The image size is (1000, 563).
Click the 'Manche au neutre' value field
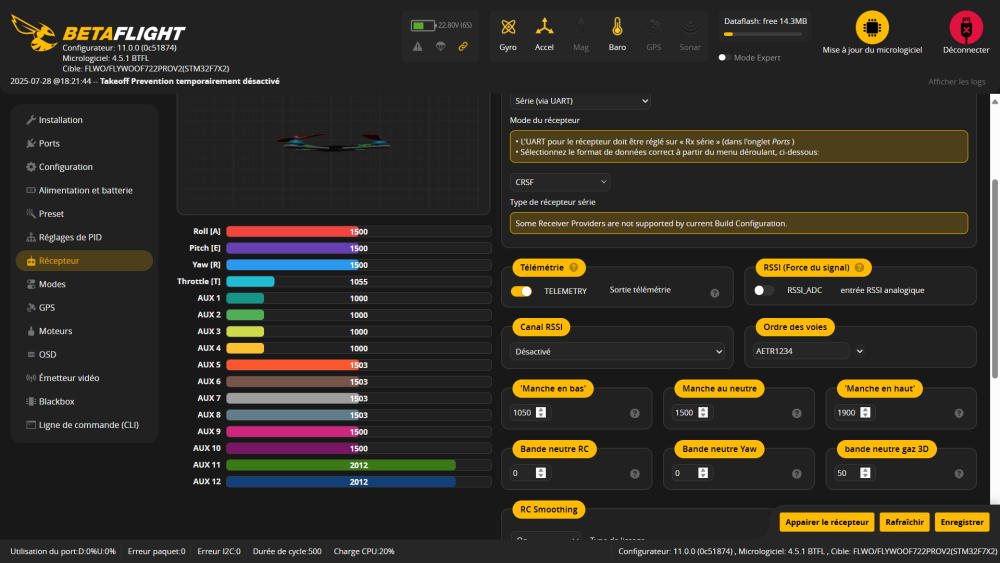click(x=684, y=413)
